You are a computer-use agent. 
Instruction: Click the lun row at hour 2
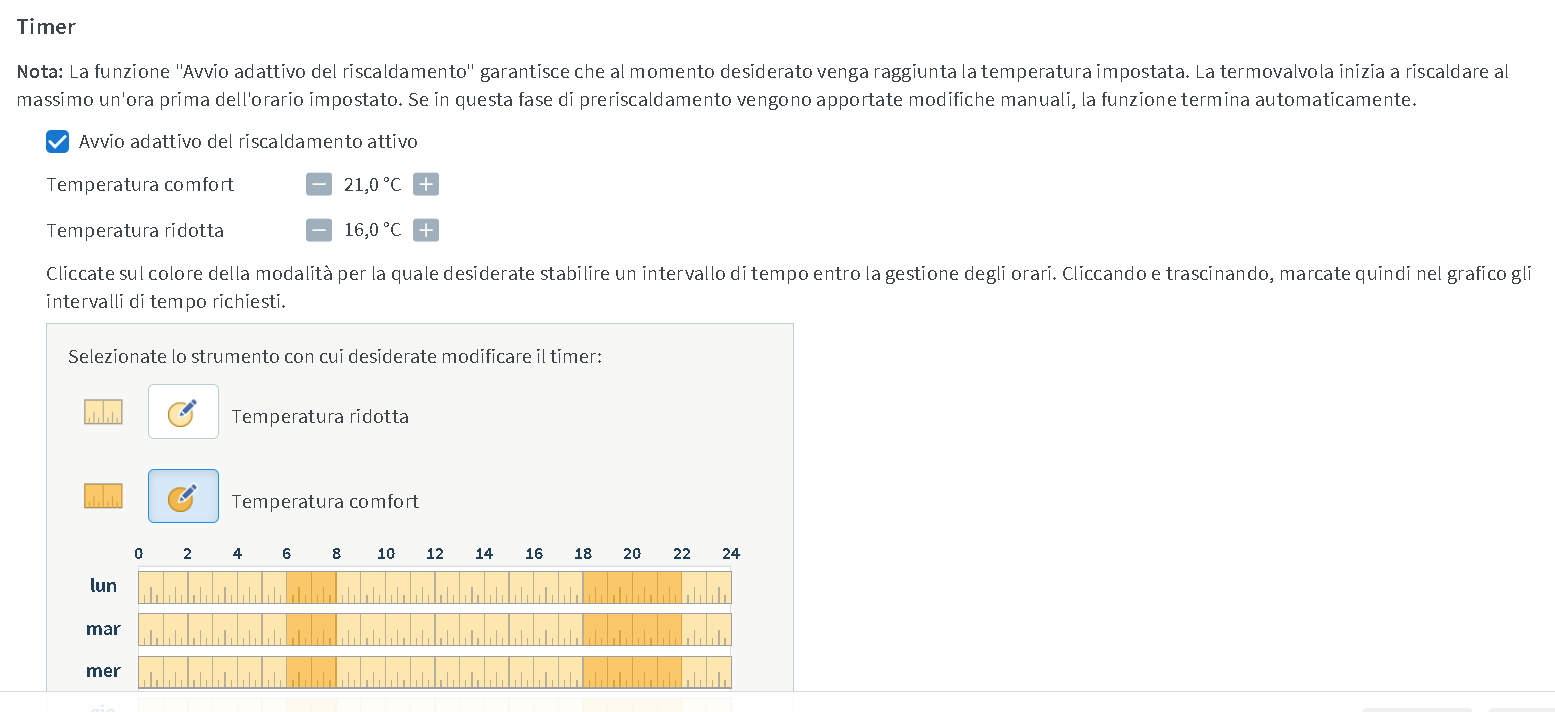tap(200, 587)
